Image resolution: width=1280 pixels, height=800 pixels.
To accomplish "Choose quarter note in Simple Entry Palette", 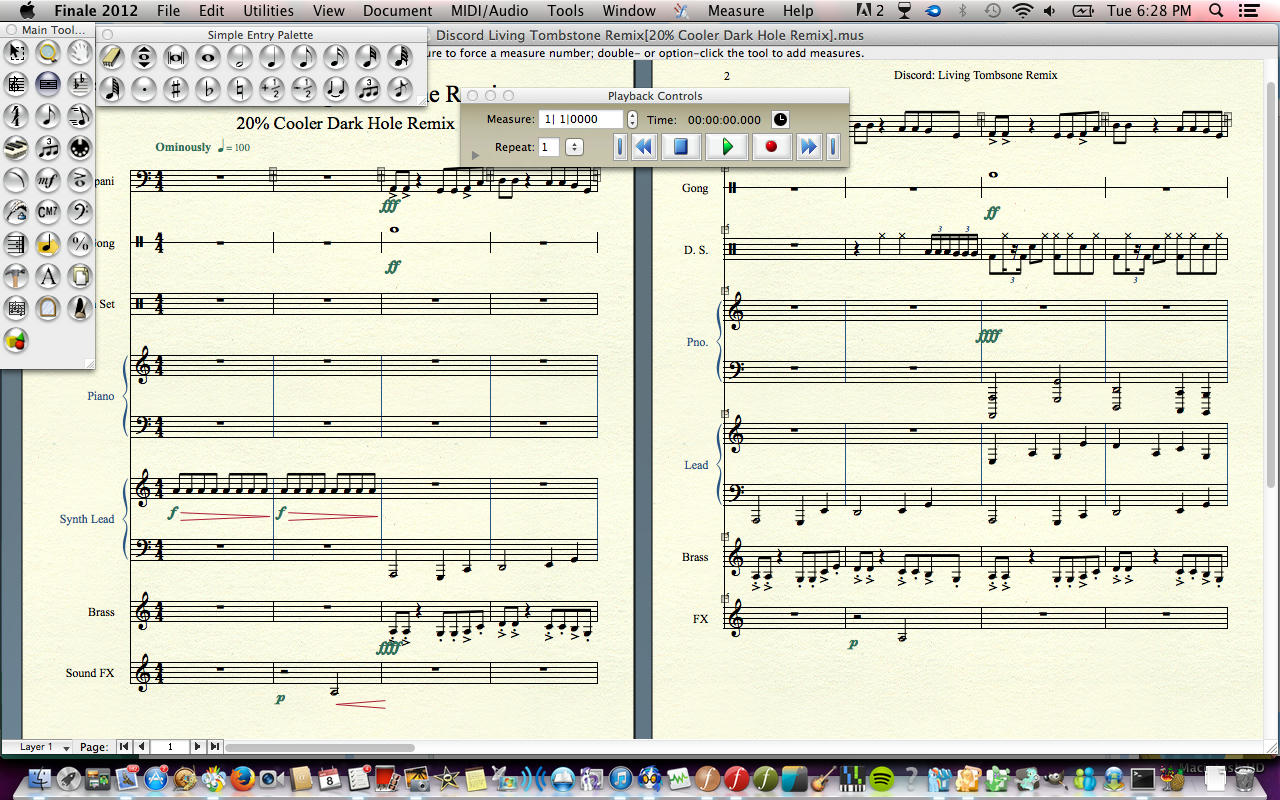I will (271, 57).
